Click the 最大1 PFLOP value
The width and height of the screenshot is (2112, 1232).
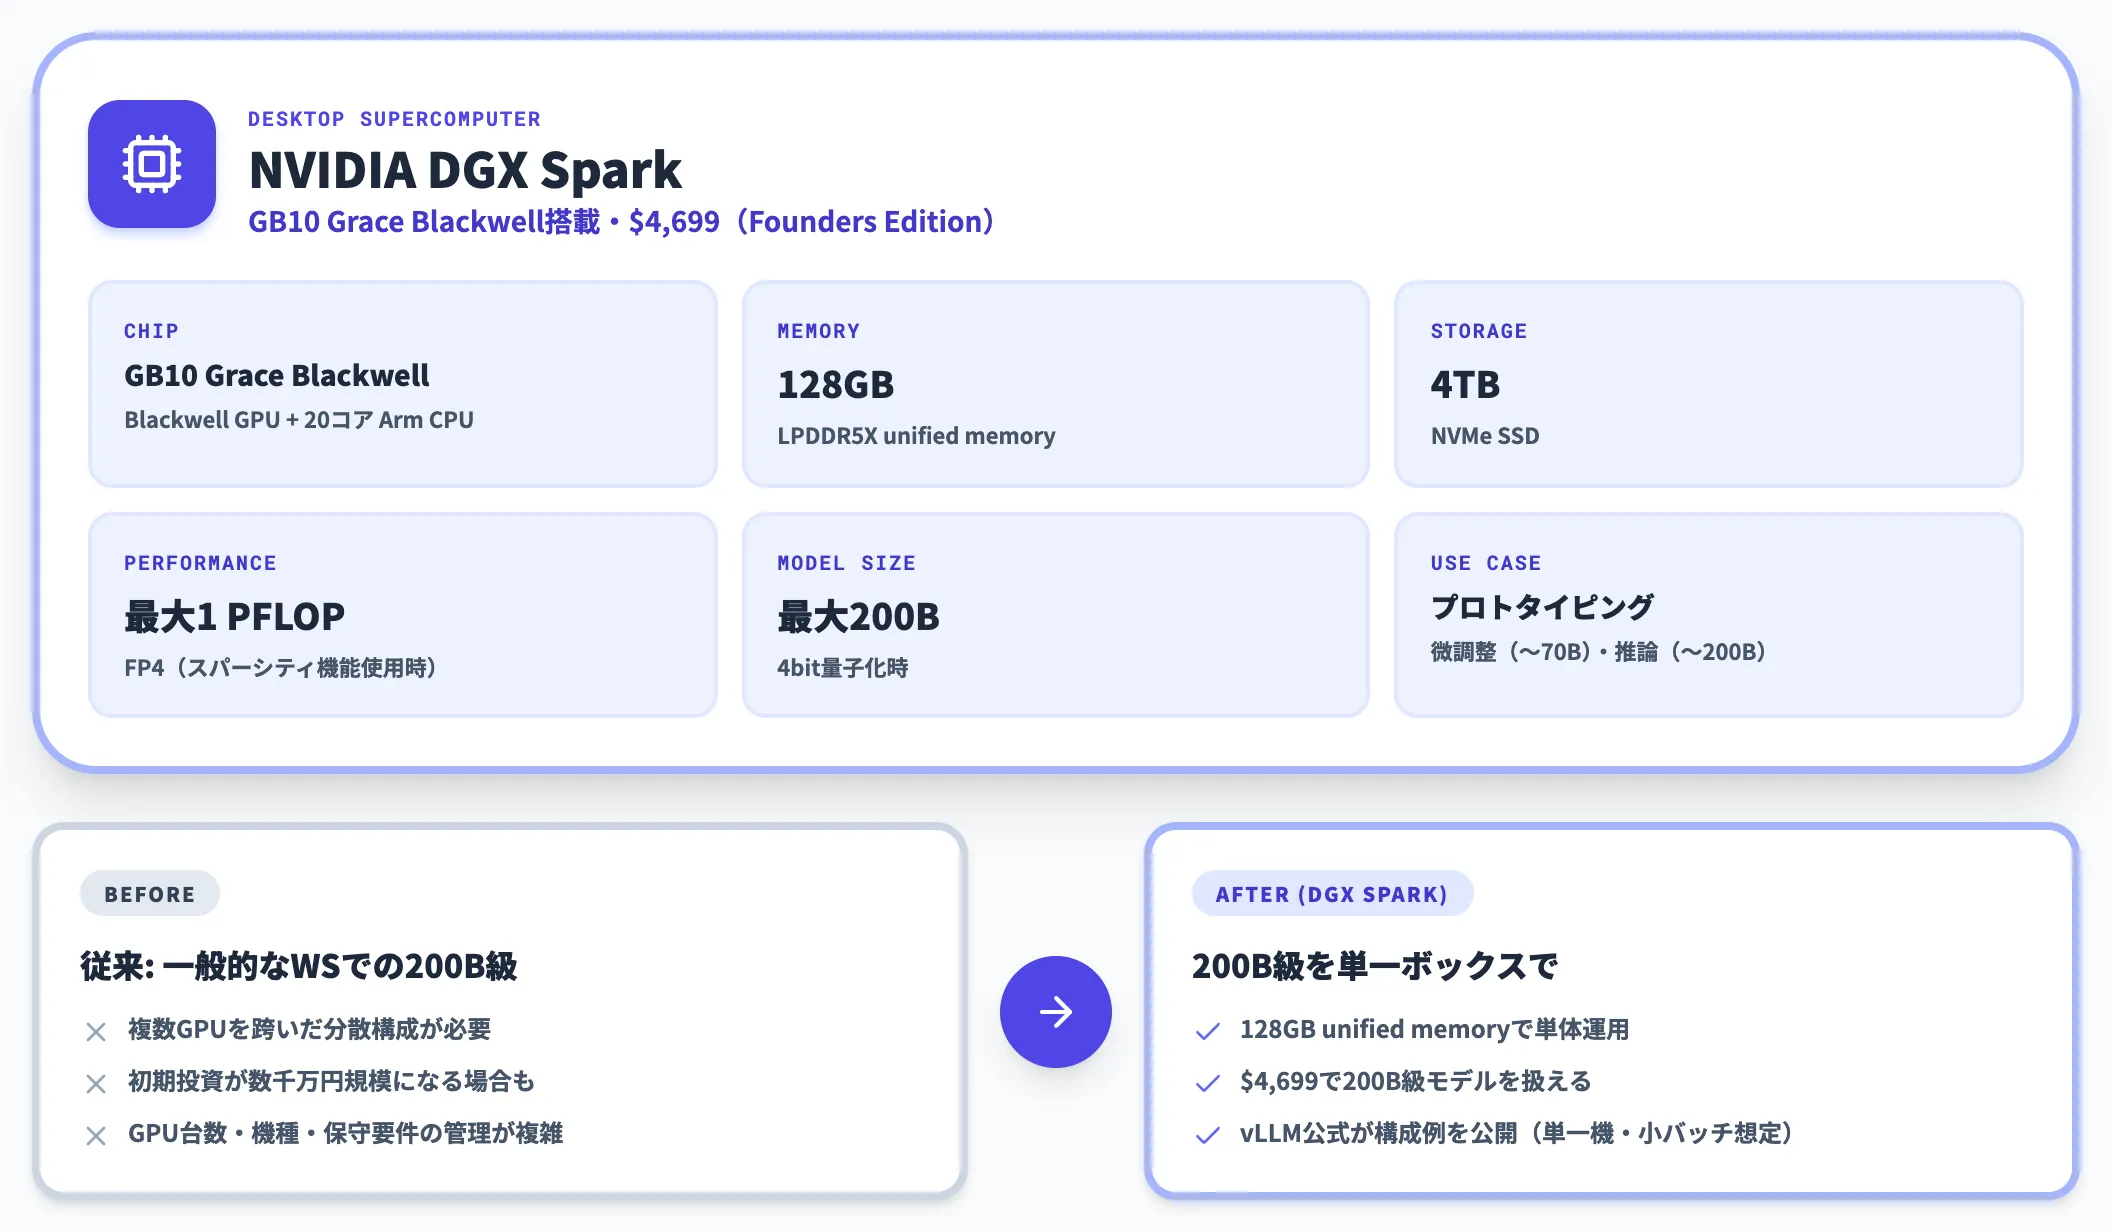[235, 617]
